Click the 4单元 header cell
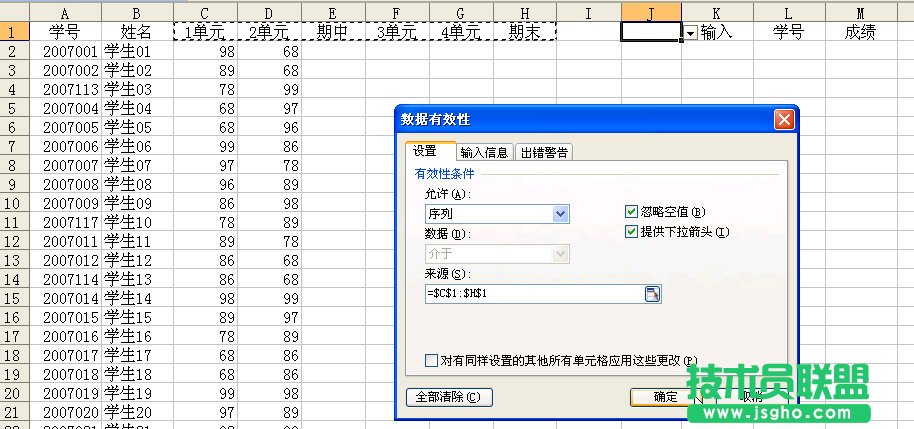Image resolution: width=914 pixels, height=429 pixels. point(462,32)
